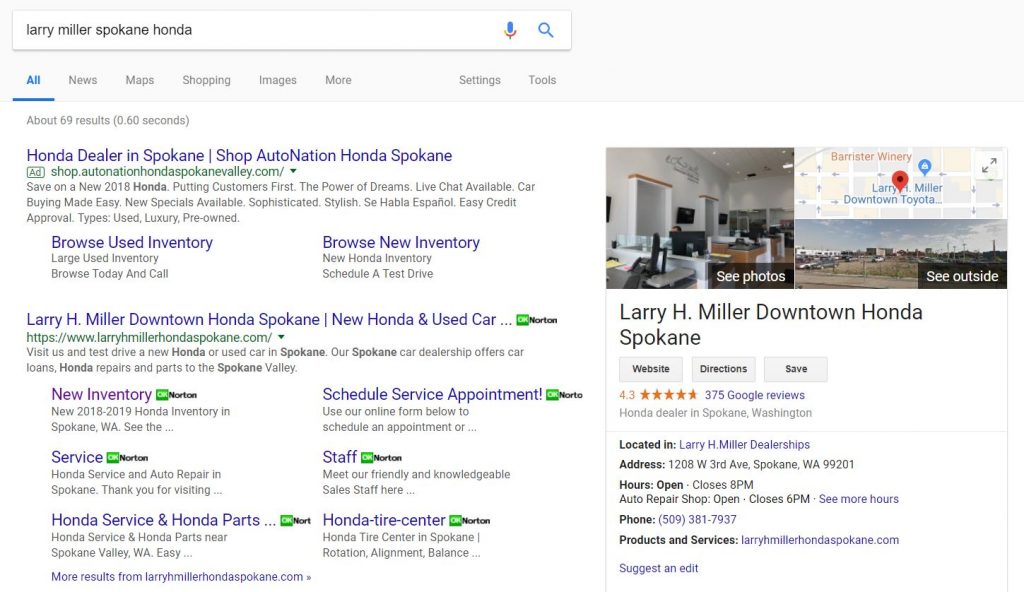Click the 4.3 rating number
Screen dimensions: 1024x592
point(627,395)
